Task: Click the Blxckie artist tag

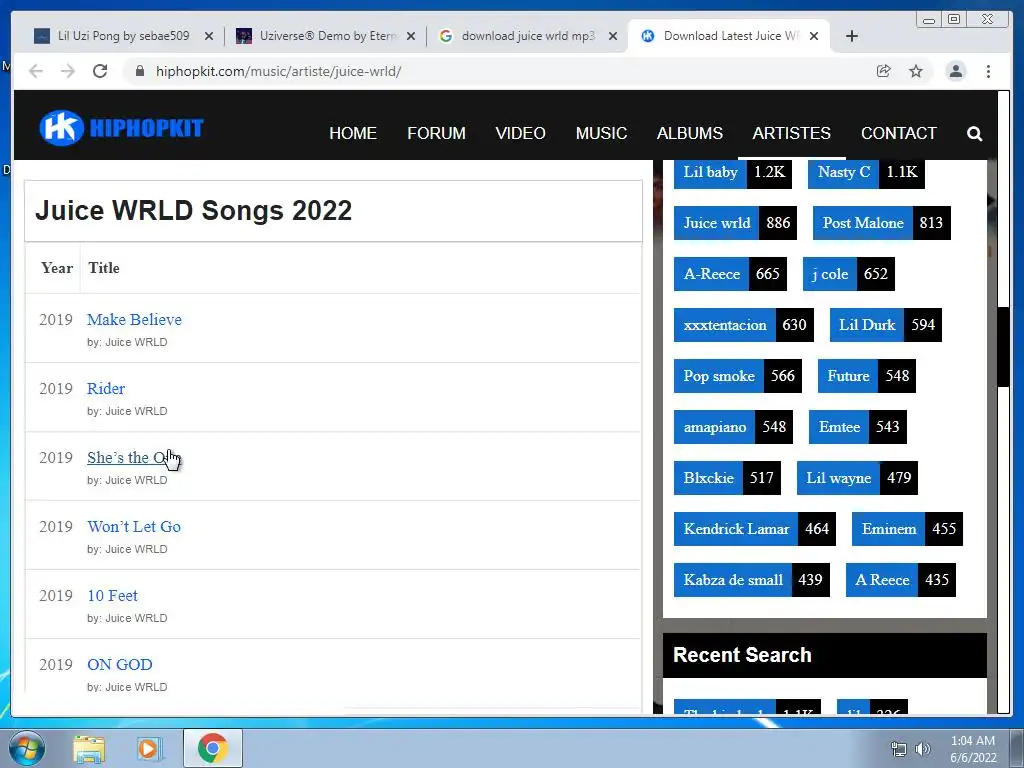Action: [x=728, y=477]
